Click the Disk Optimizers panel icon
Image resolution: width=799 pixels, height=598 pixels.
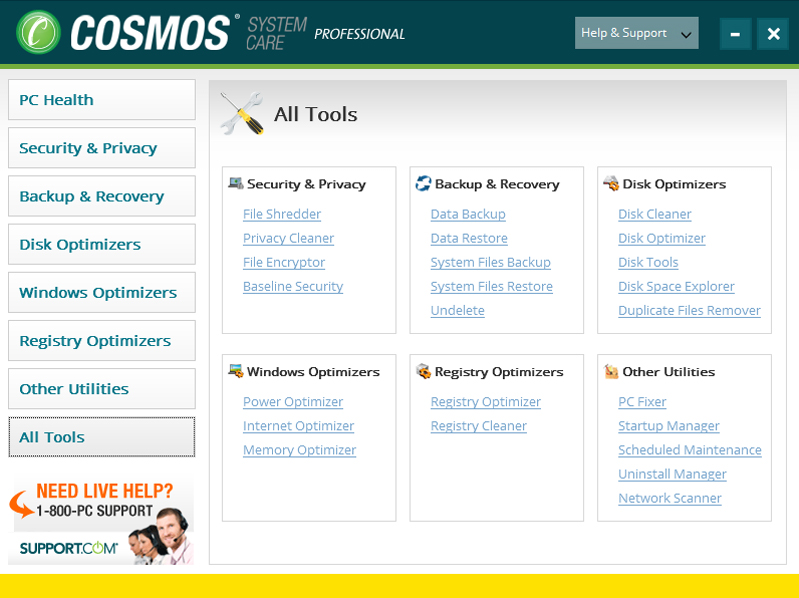click(x=610, y=183)
